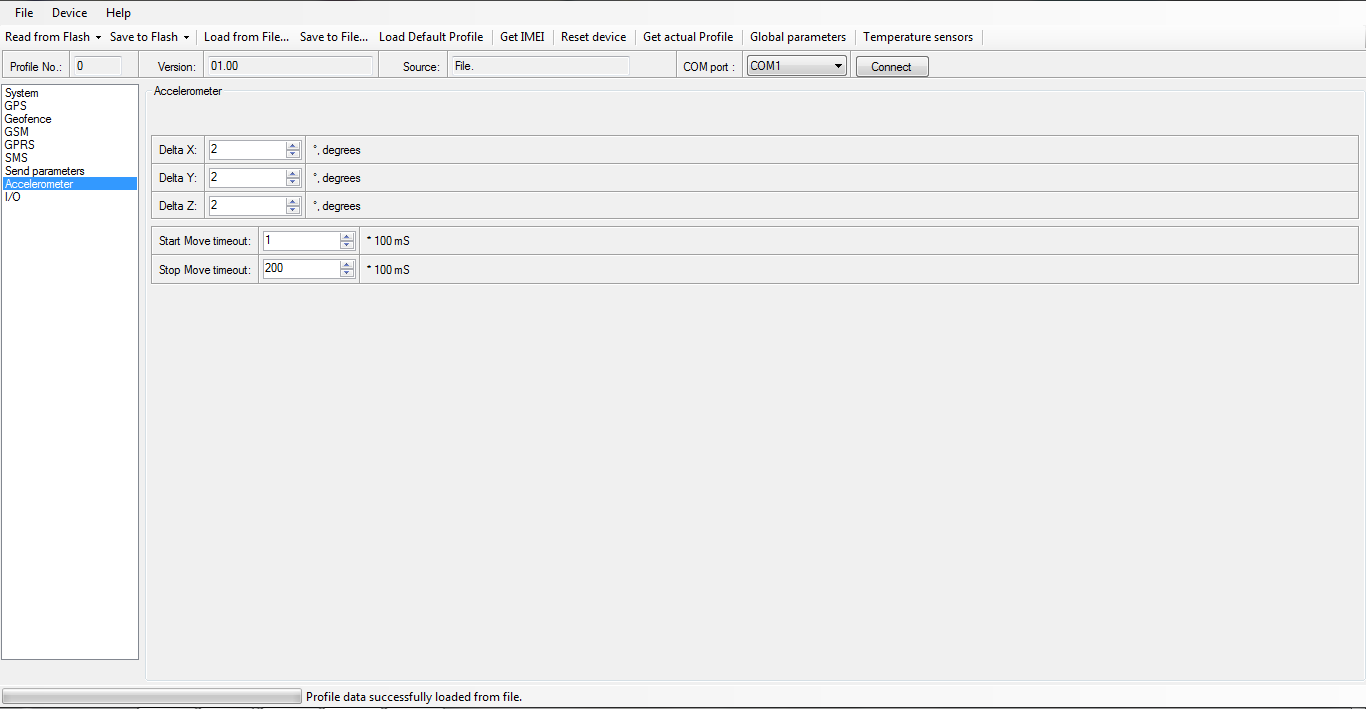The height and width of the screenshot is (709, 1366).
Task: Click Reset device in toolbar
Action: click(x=593, y=37)
